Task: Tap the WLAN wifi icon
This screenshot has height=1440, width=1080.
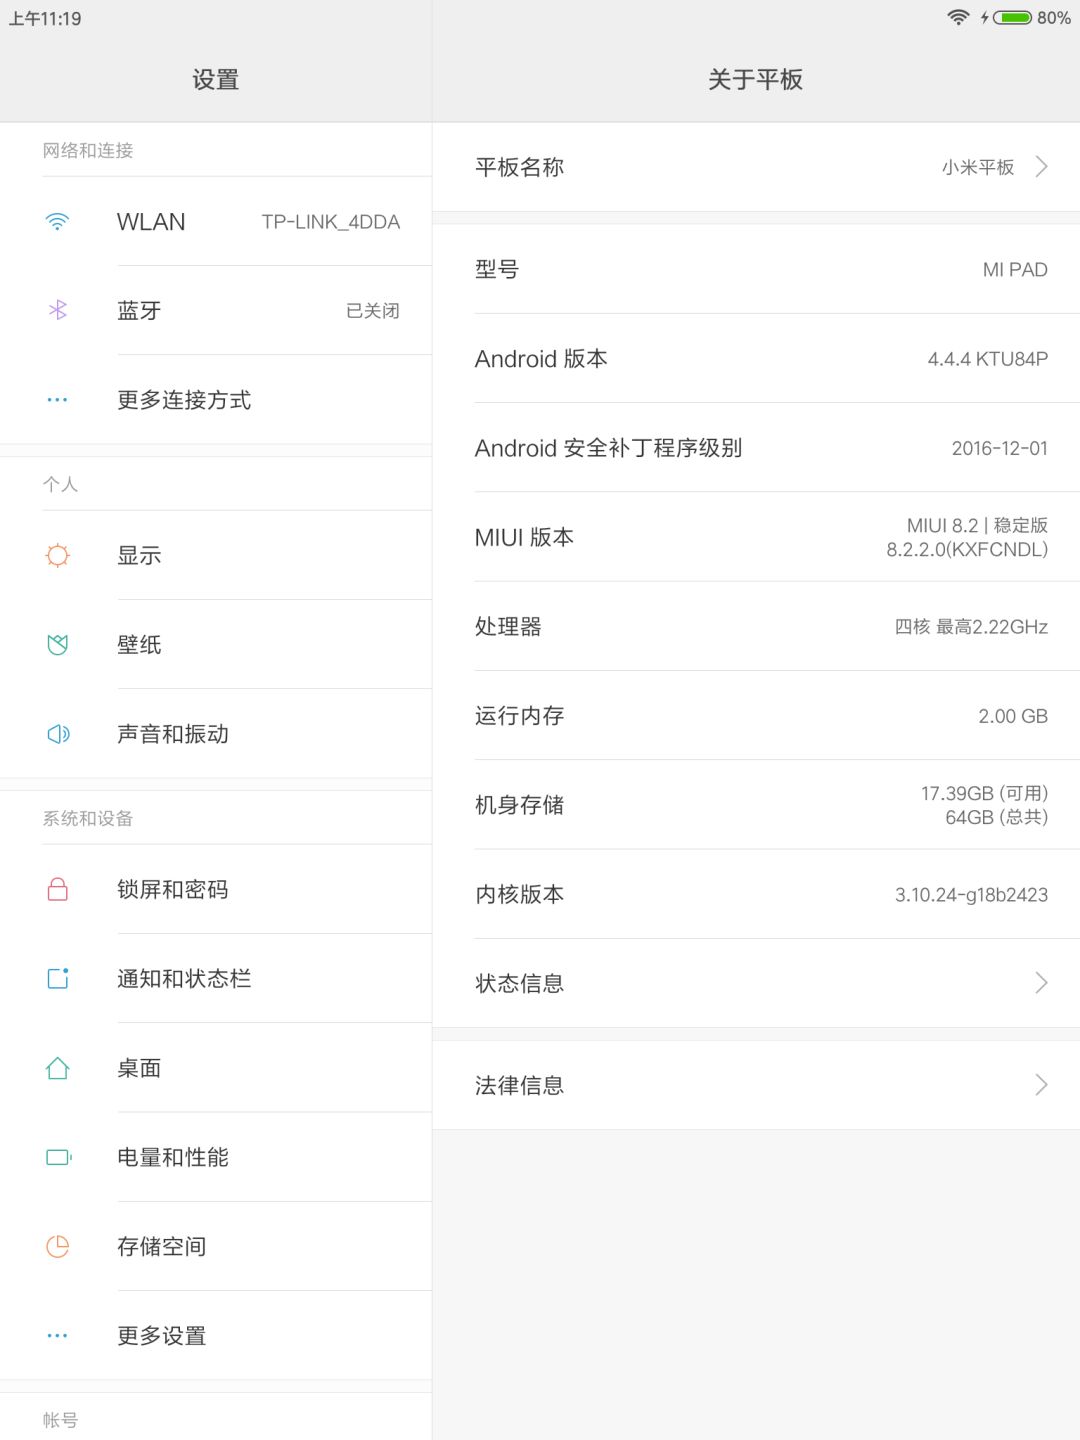Action: click(58, 222)
